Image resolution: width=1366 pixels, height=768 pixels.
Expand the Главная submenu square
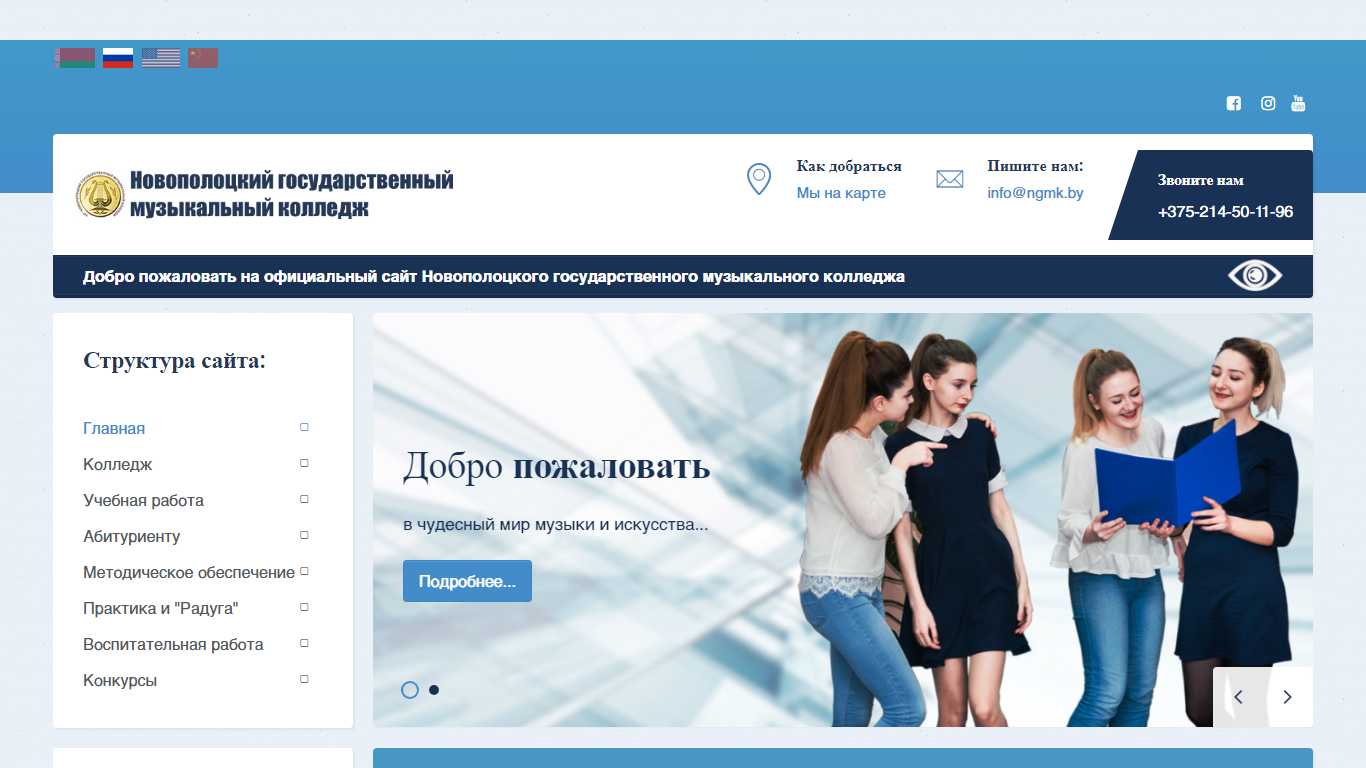[305, 427]
